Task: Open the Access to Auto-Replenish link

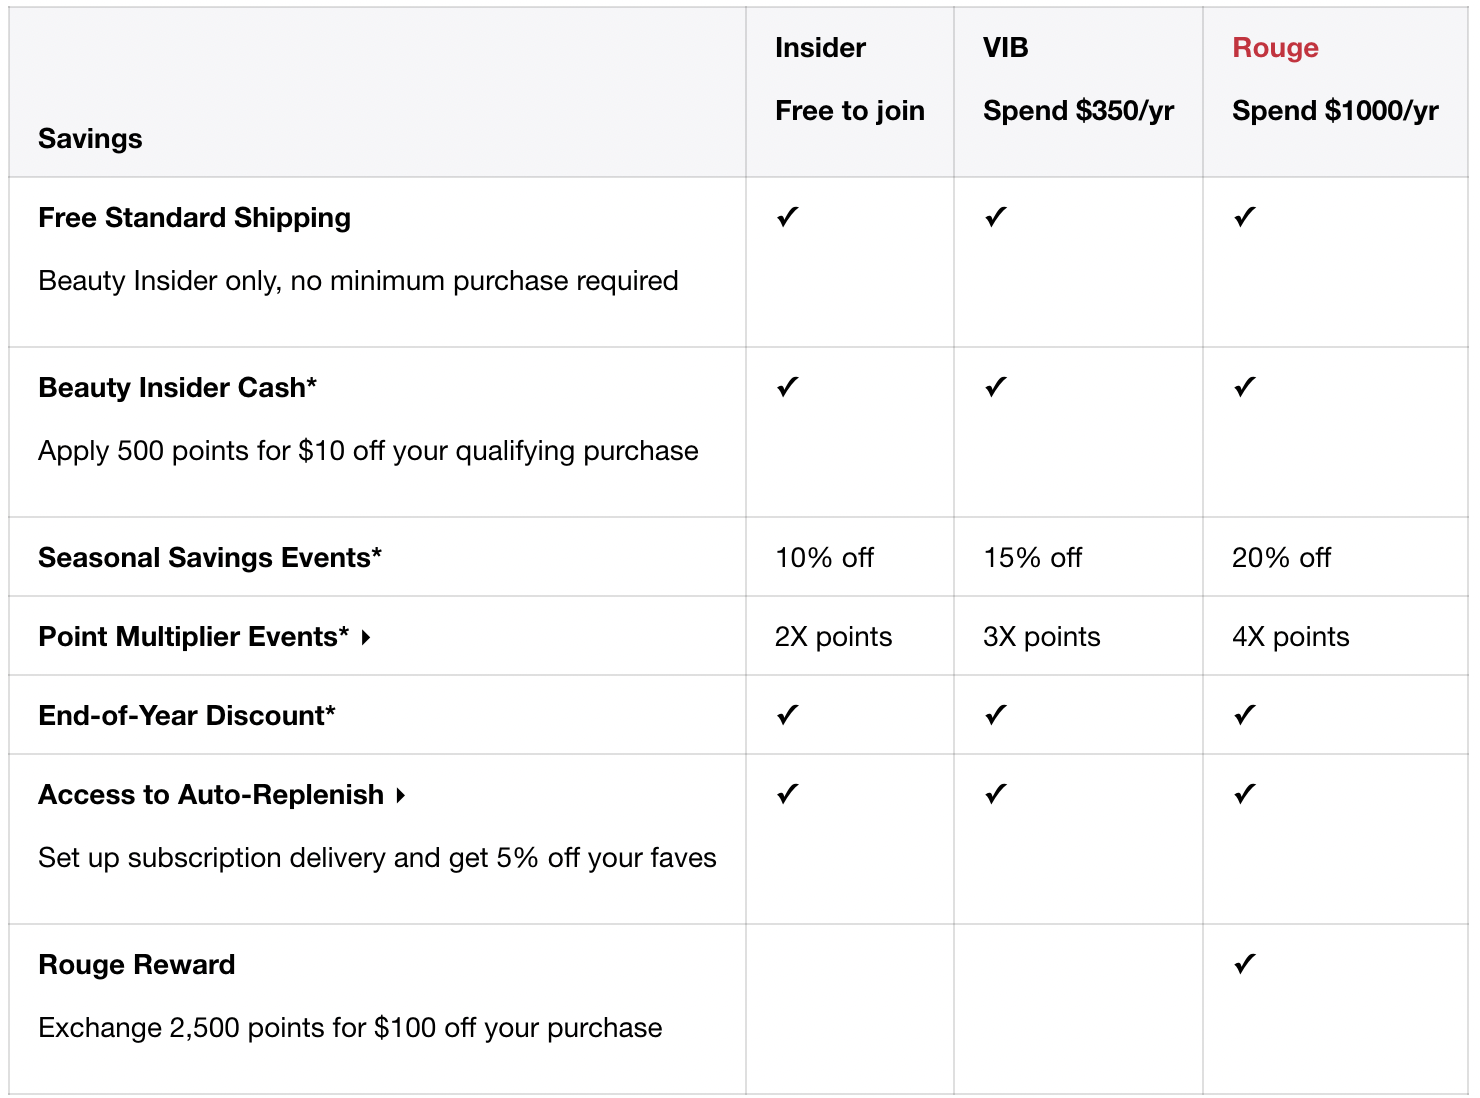Action: (211, 795)
